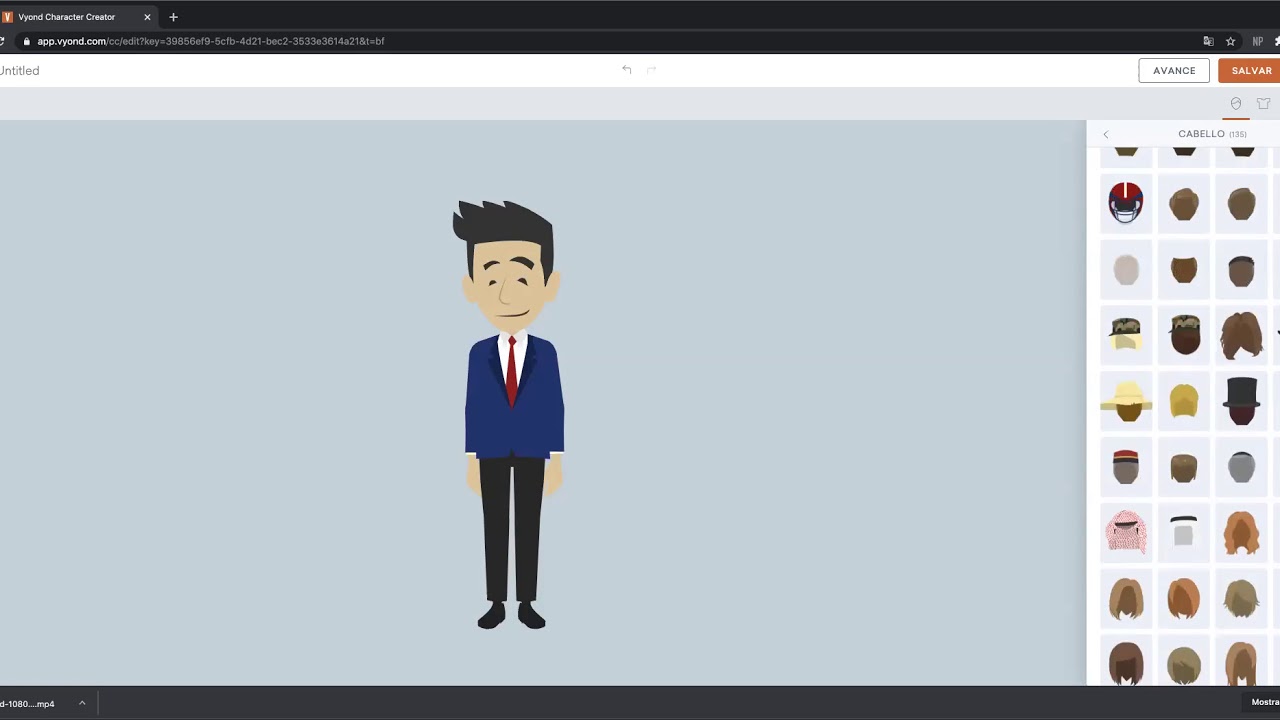The width and height of the screenshot is (1280, 720).
Task: Go back from the CABELLO panel
Action: 1106,134
